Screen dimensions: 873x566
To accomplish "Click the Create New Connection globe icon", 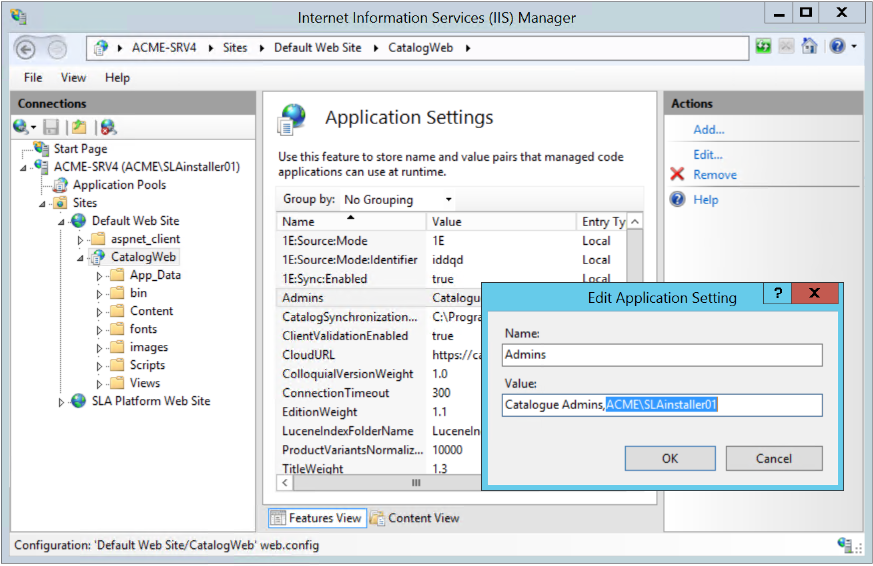I will (x=22, y=127).
